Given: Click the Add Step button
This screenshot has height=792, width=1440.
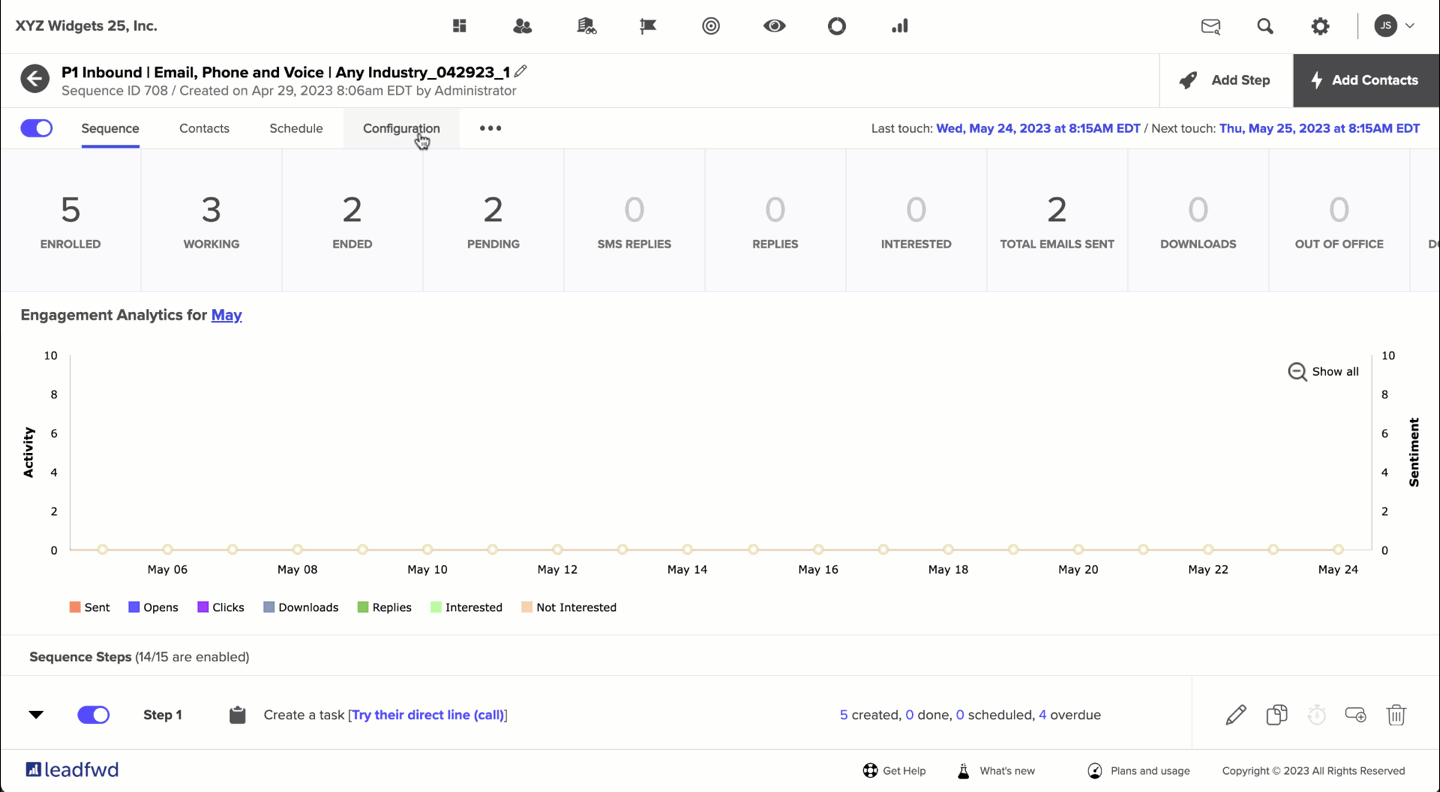Looking at the screenshot, I should pos(1226,80).
